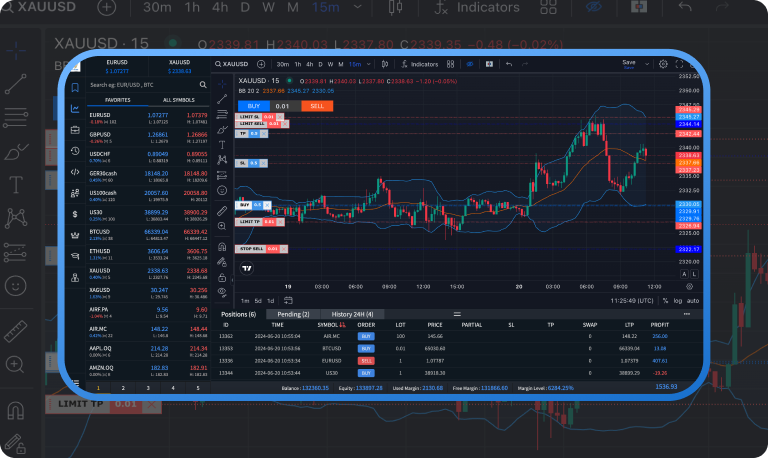This screenshot has width=768, height=458.
Task: Click the orange SELL button above the chart
Action: coord(317,106)
